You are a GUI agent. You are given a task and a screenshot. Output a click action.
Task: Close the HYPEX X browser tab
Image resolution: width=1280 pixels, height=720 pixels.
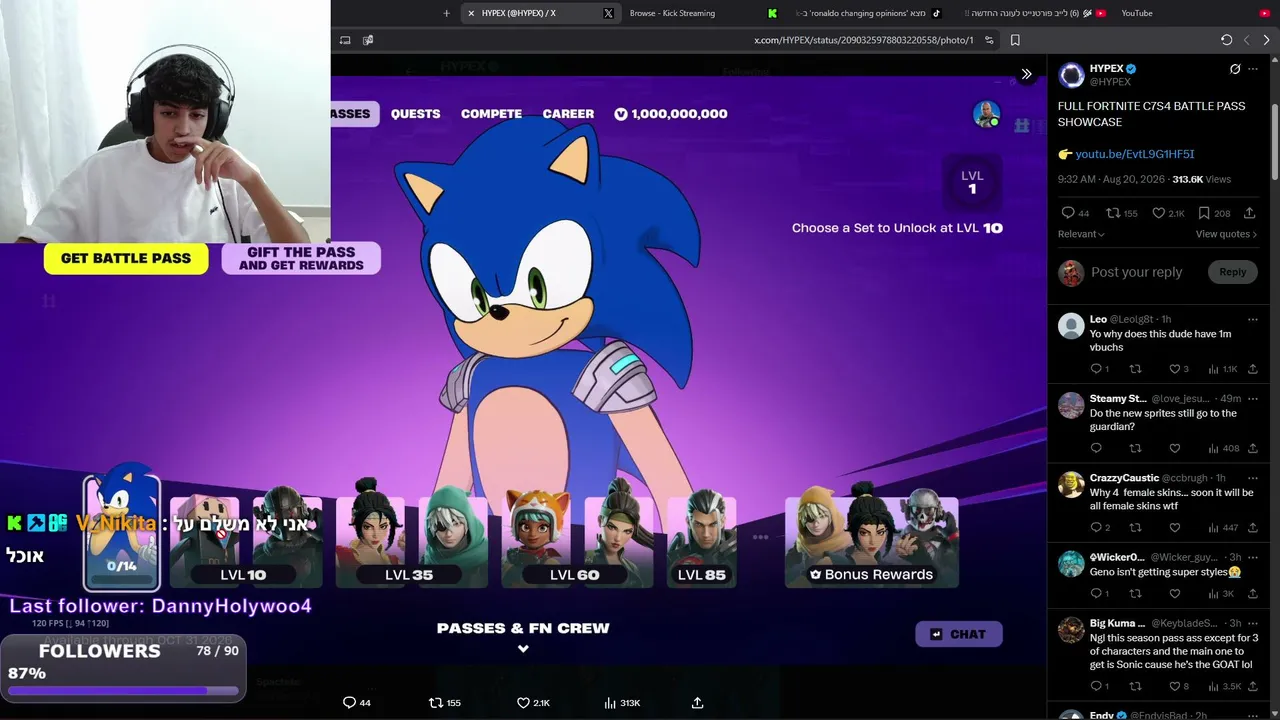tap(471, 13)
